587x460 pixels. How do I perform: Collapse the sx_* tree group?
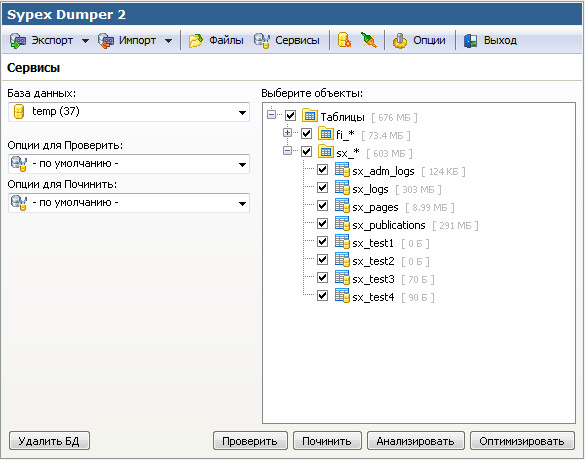(288, 150)
